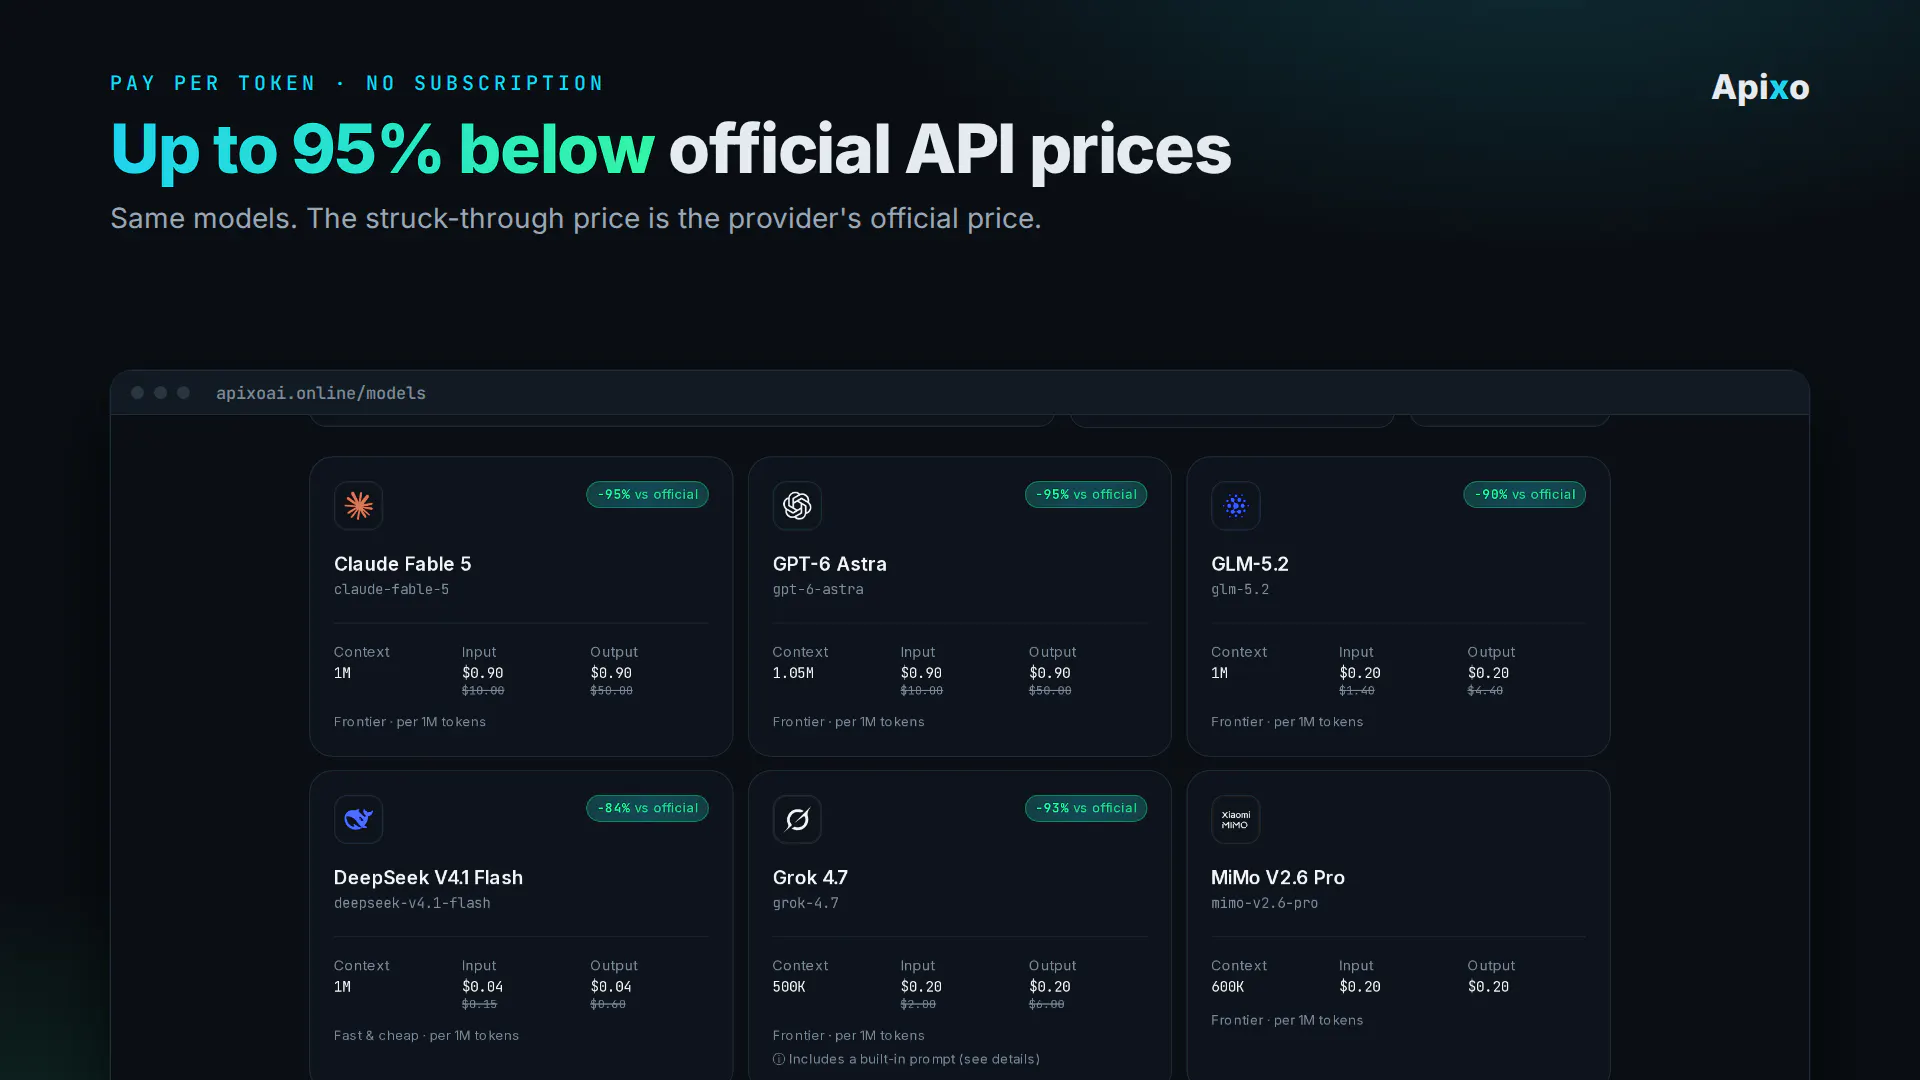Viewport: 1920px width, 1080px height.
Task: Click the Fast & cheap per 1M tokens label
Action: click(426, 1035)
